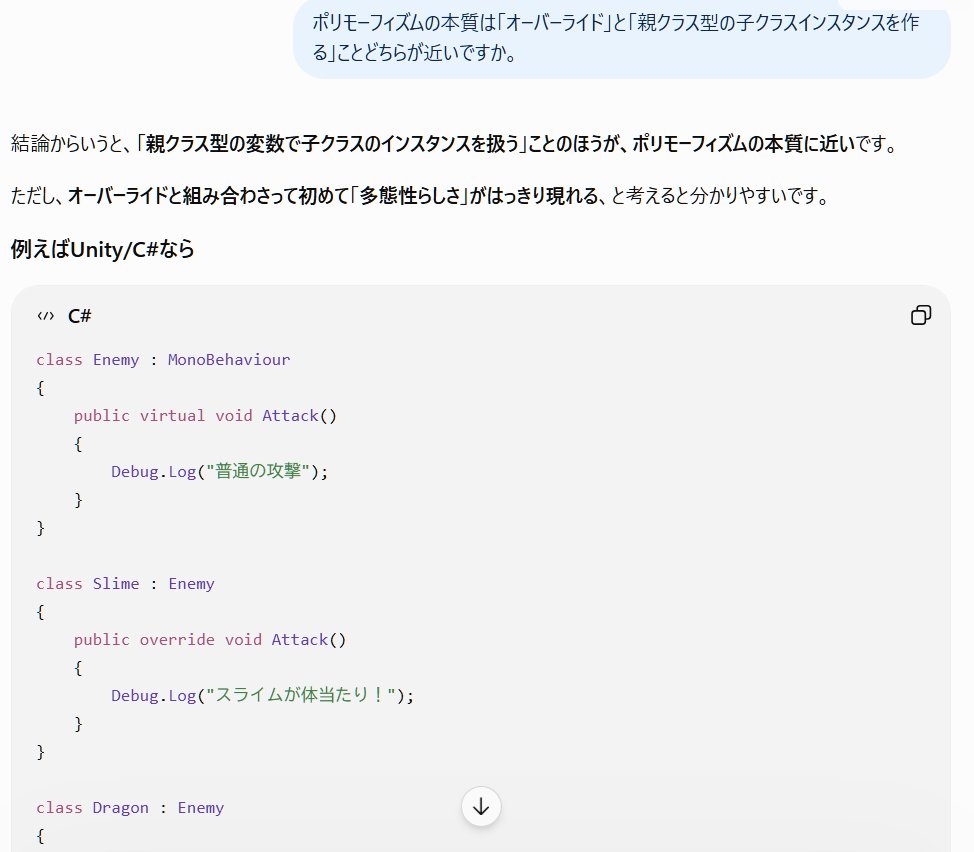Click the line public override void Attack()

(209, 640)
